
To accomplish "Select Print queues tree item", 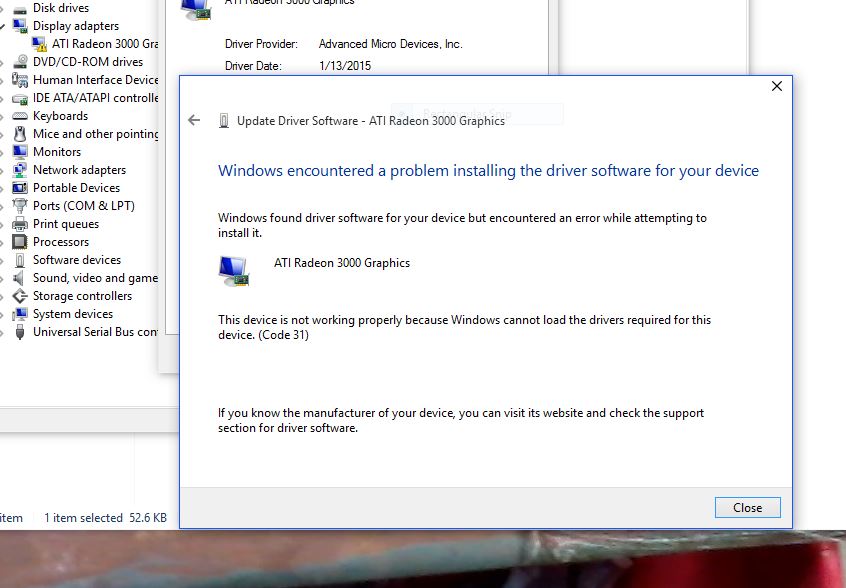I will pyautogui.click(x=66, y=224).
